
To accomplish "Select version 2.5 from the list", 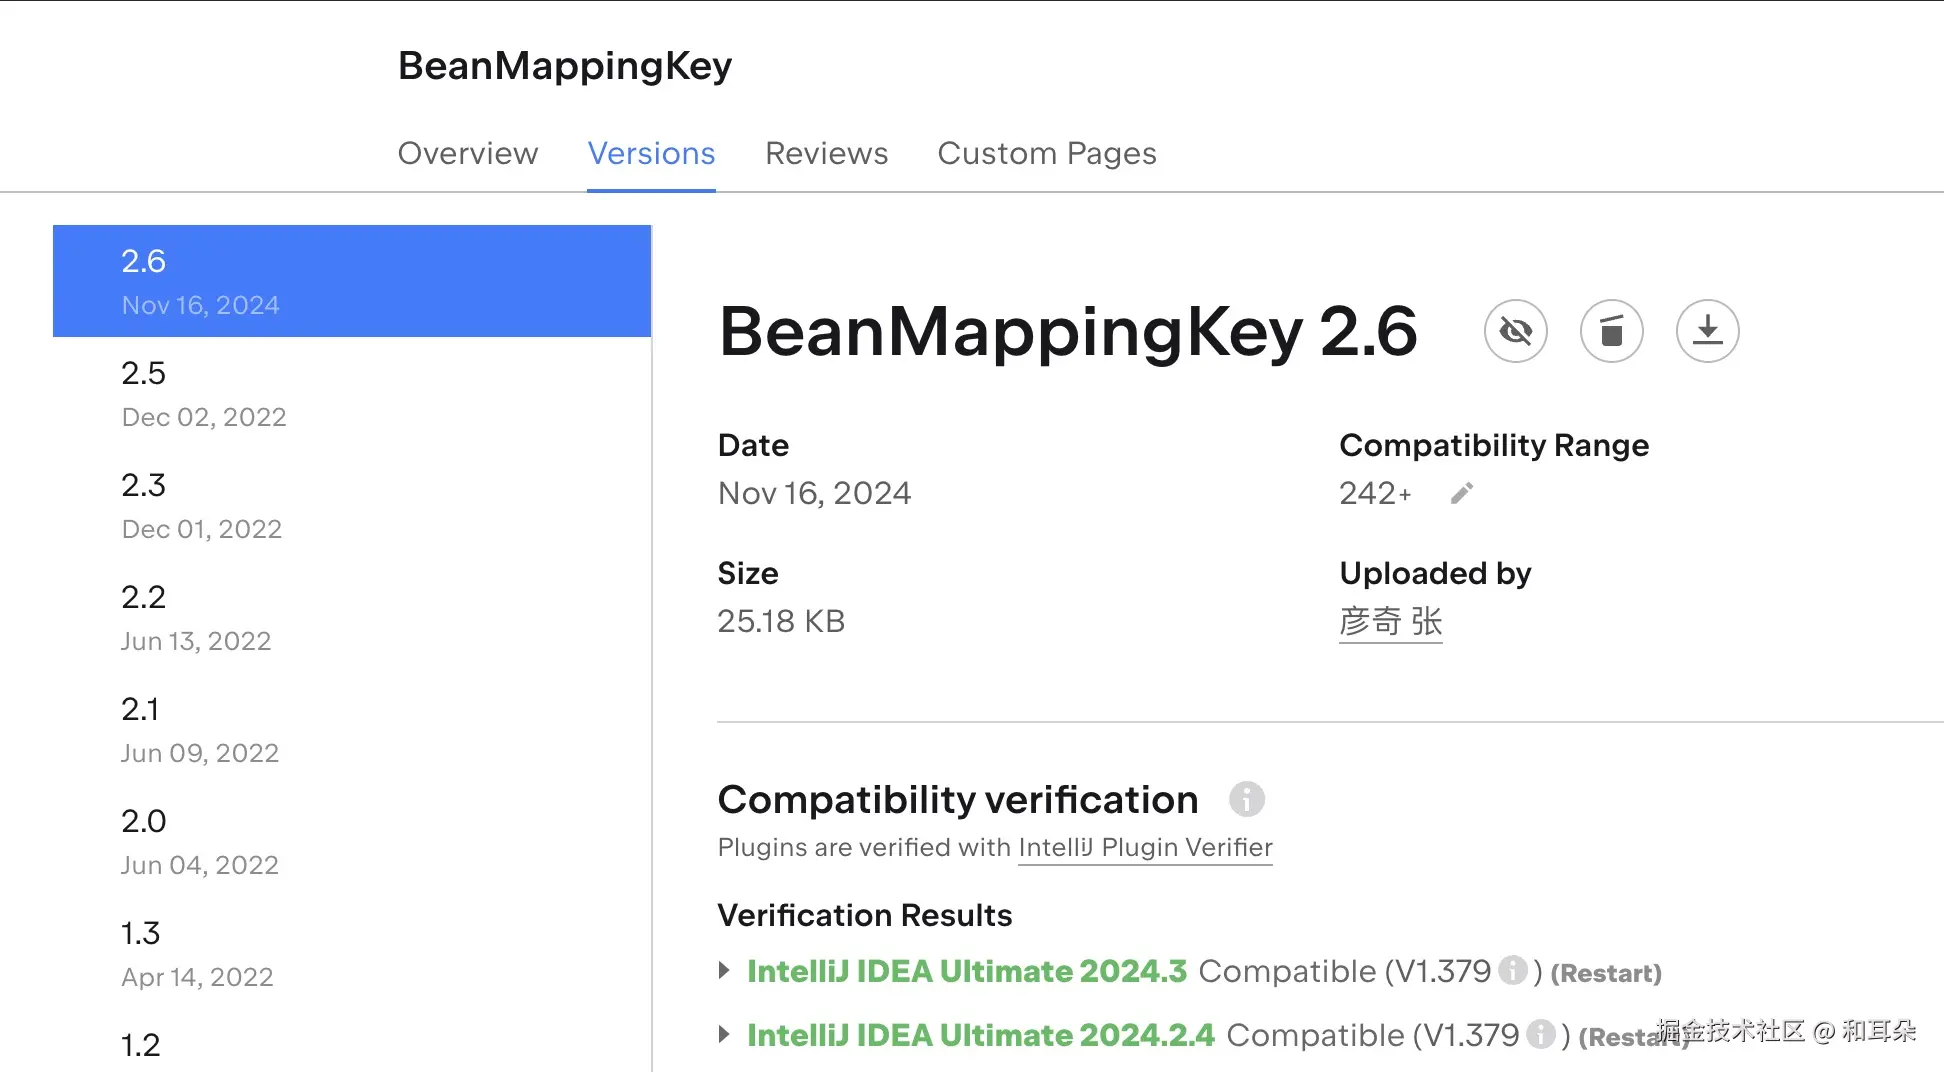I will click(351, 393).
